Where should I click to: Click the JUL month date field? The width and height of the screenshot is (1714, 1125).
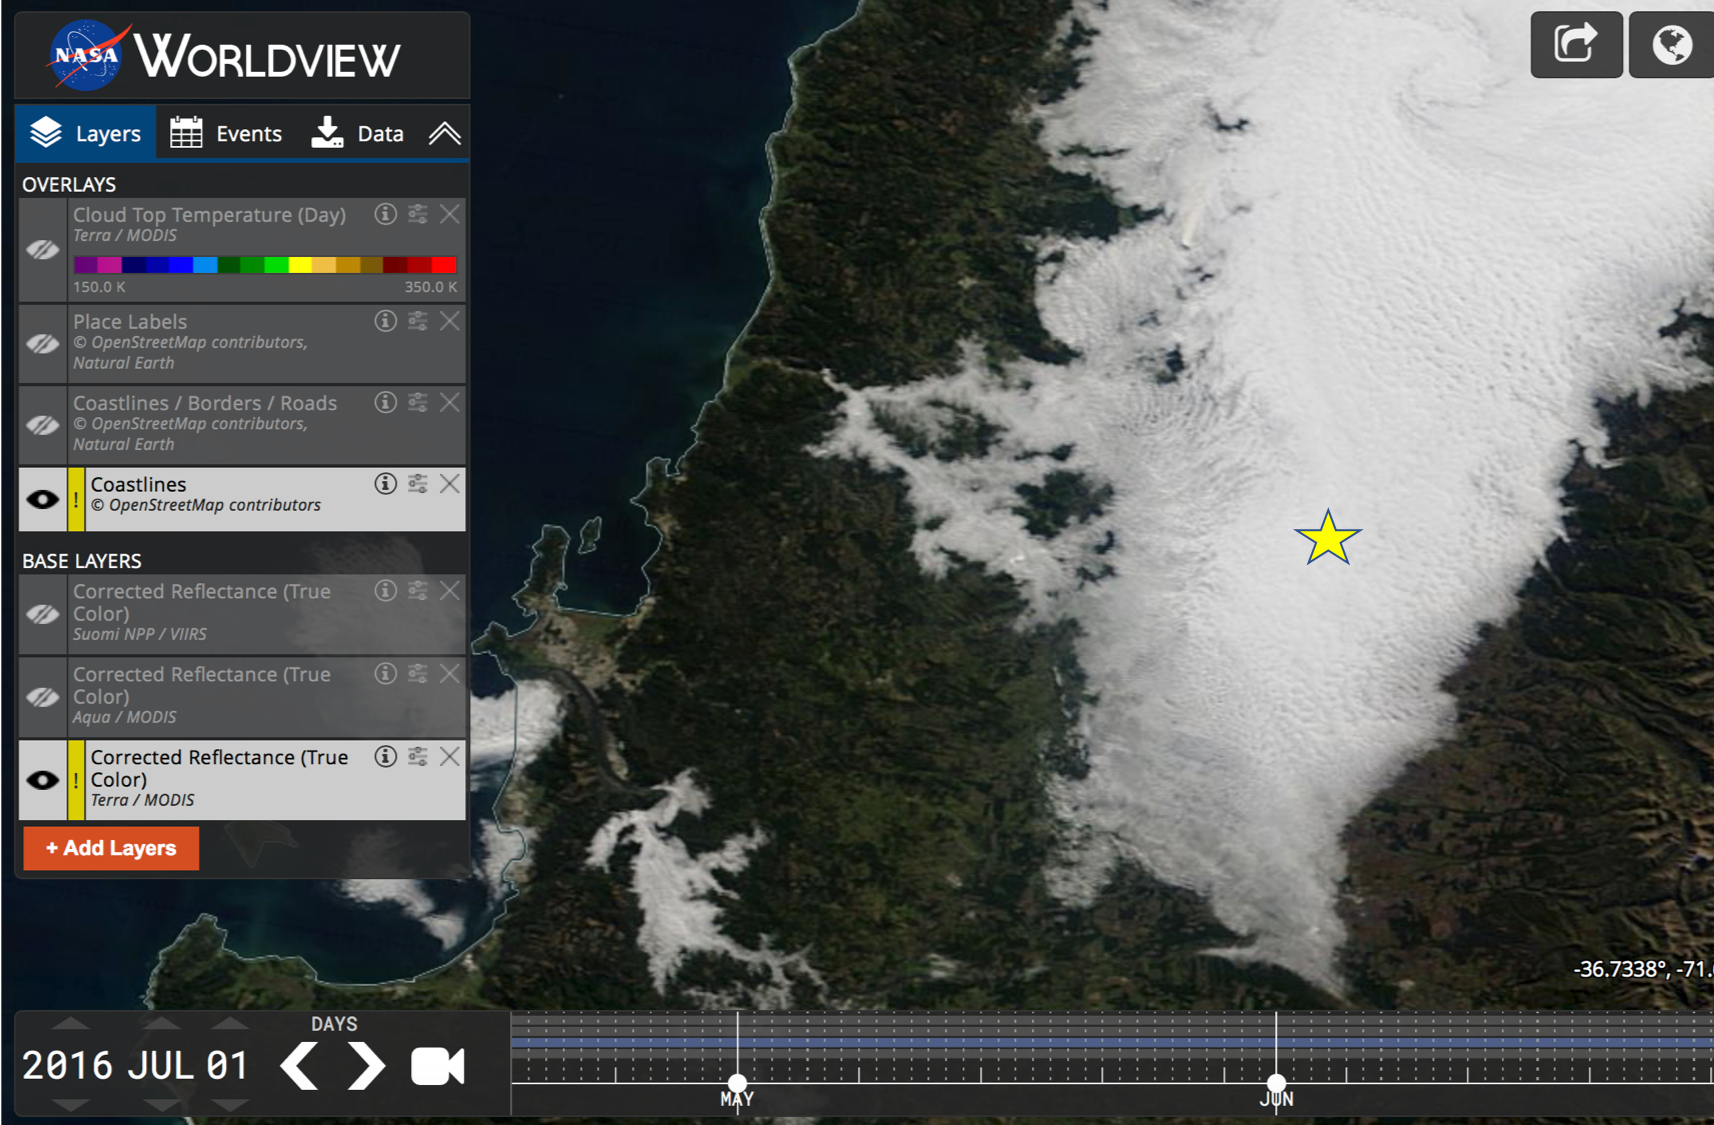pyautogui.click(x=160, y=1066)
